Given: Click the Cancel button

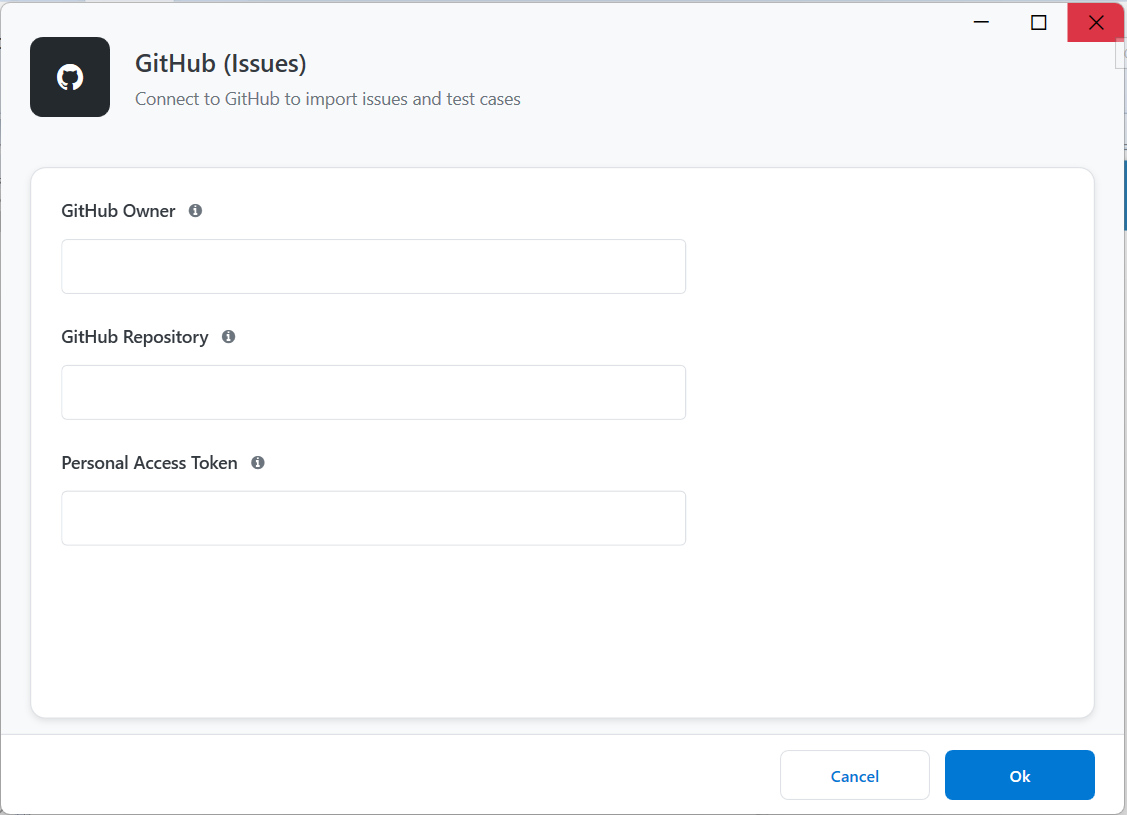Looking at the screenshot, I should pos(855,775).
